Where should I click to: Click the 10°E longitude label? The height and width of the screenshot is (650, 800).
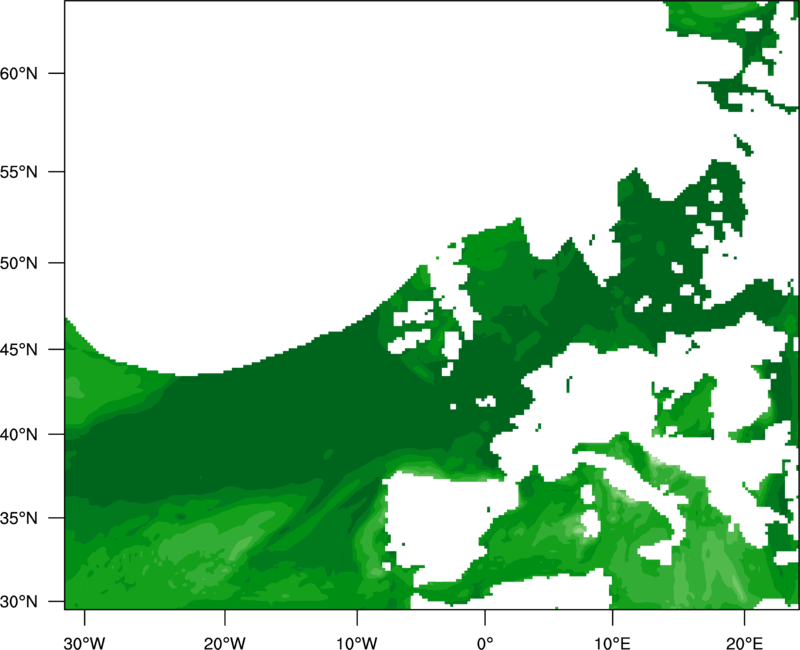pyautogui.click(x=612, y=643)
